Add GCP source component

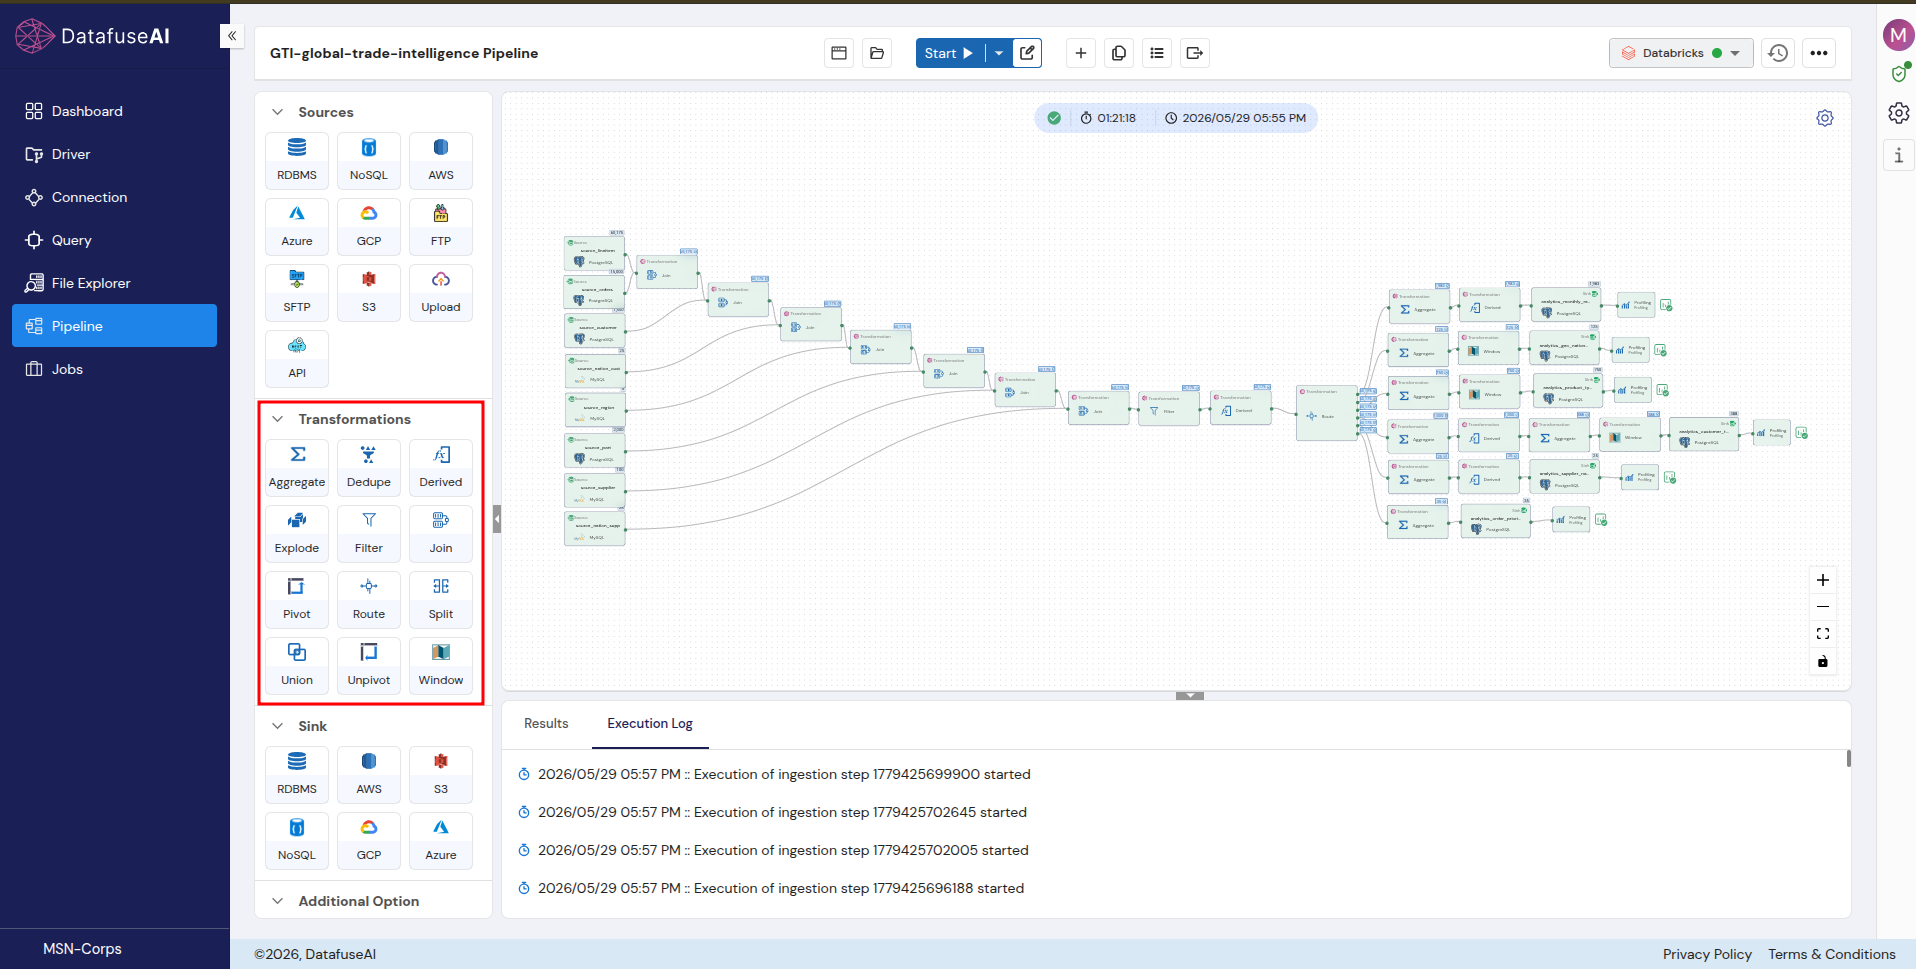pyautogui.click(x=369, y=226)
